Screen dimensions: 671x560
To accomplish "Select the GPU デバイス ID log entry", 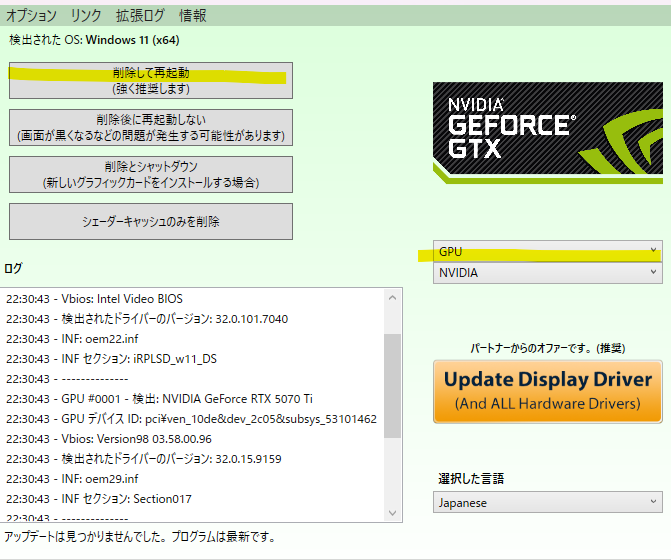I will click(190, 419).
